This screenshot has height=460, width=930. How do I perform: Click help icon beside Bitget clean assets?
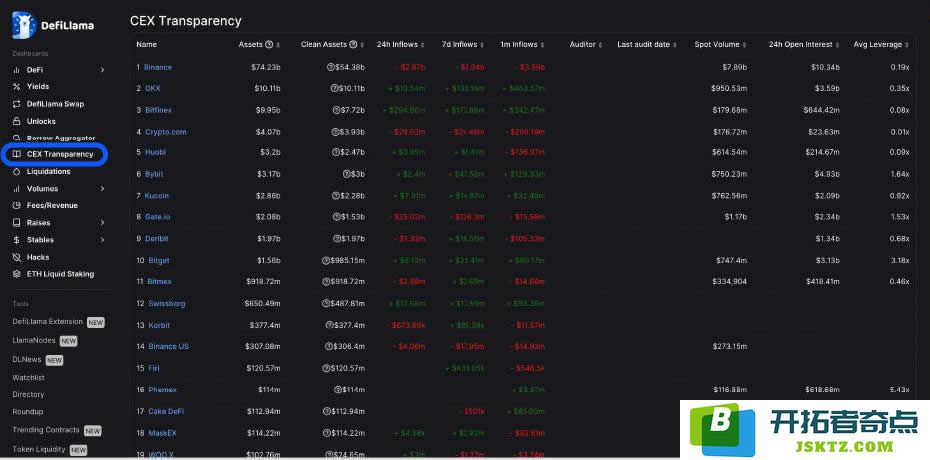[x=326, y=260]
